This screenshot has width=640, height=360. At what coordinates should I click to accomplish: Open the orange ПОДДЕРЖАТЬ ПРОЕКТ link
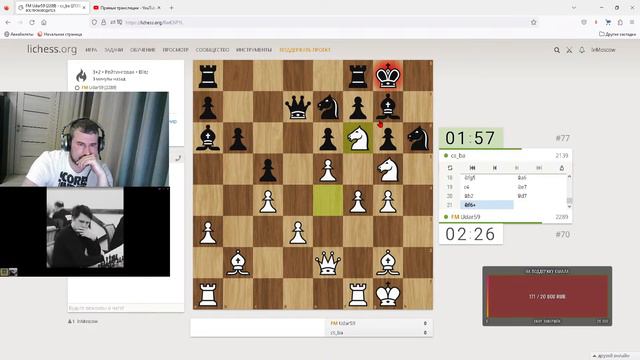tap(305, 50)
